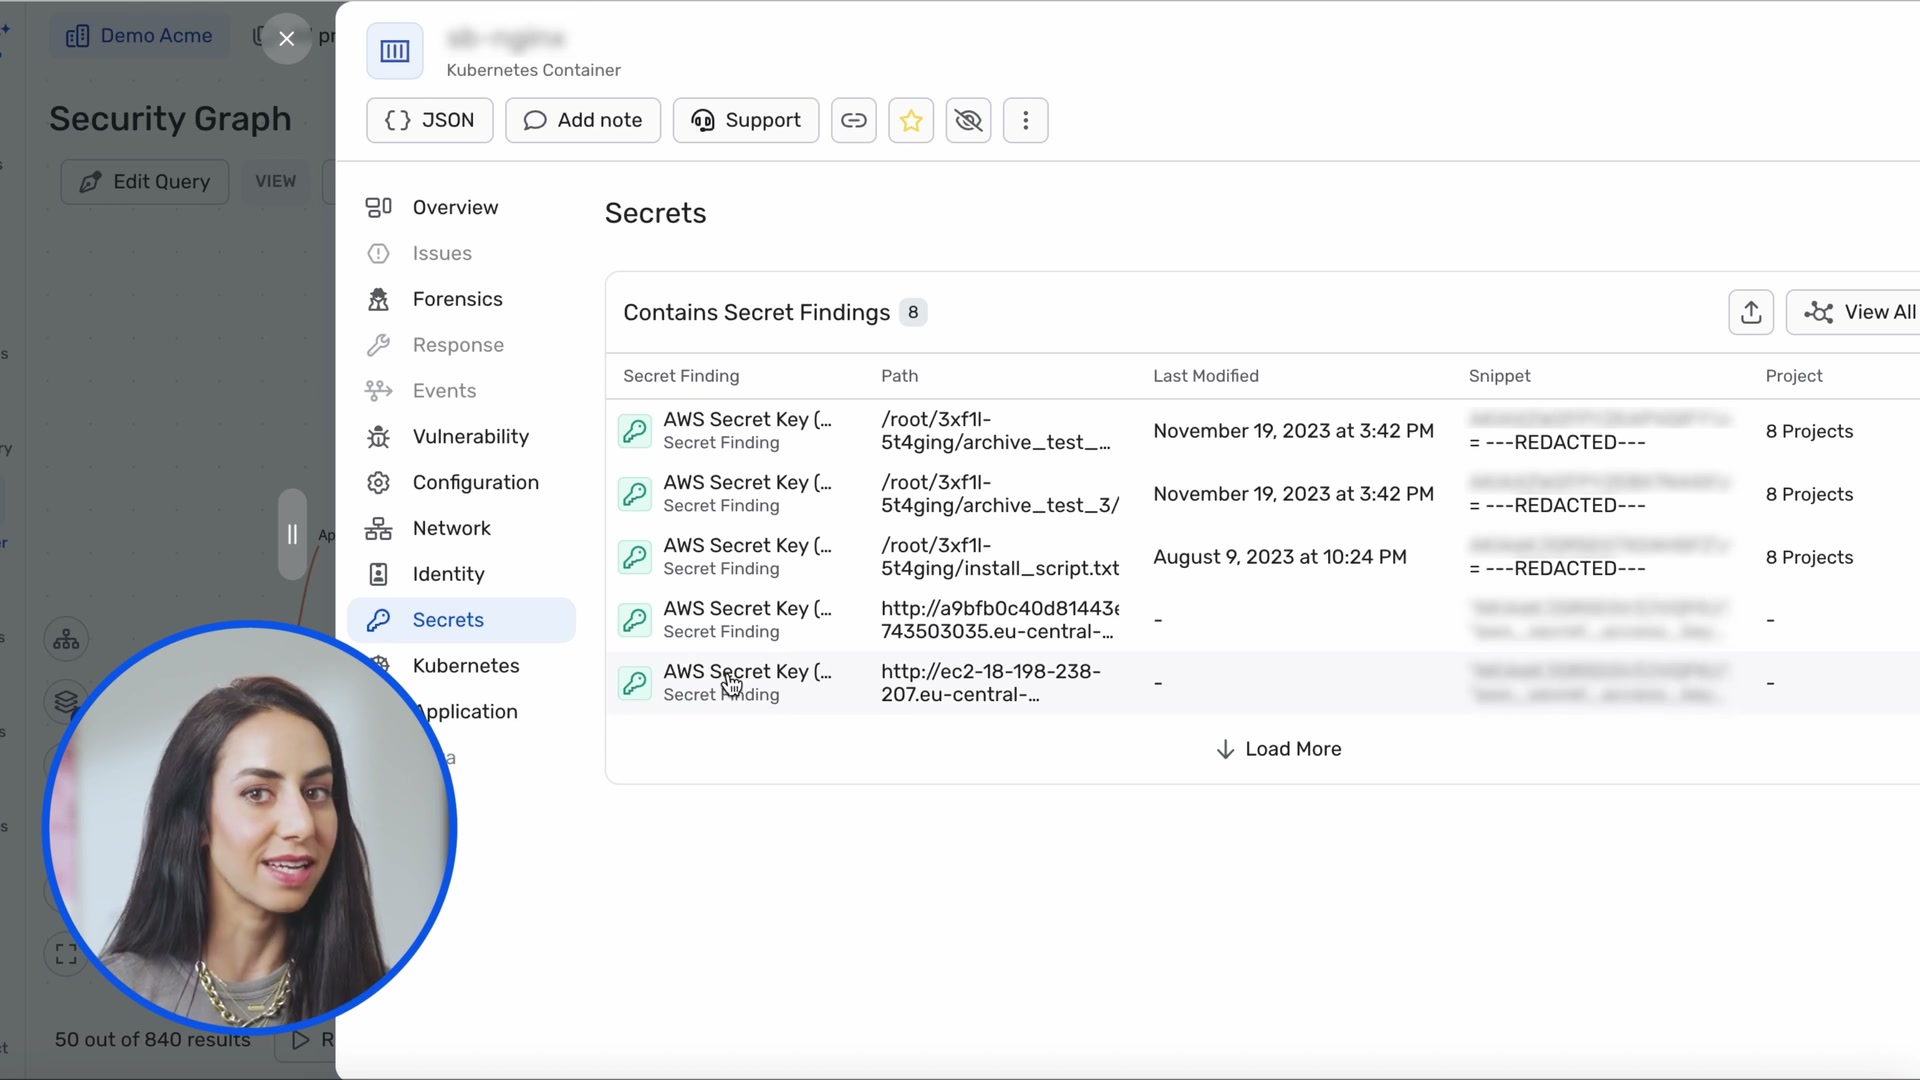Click the key icon of the install_script.txt finding
The width and height of the screenshot is (1920, 1080).
[635, 557]
